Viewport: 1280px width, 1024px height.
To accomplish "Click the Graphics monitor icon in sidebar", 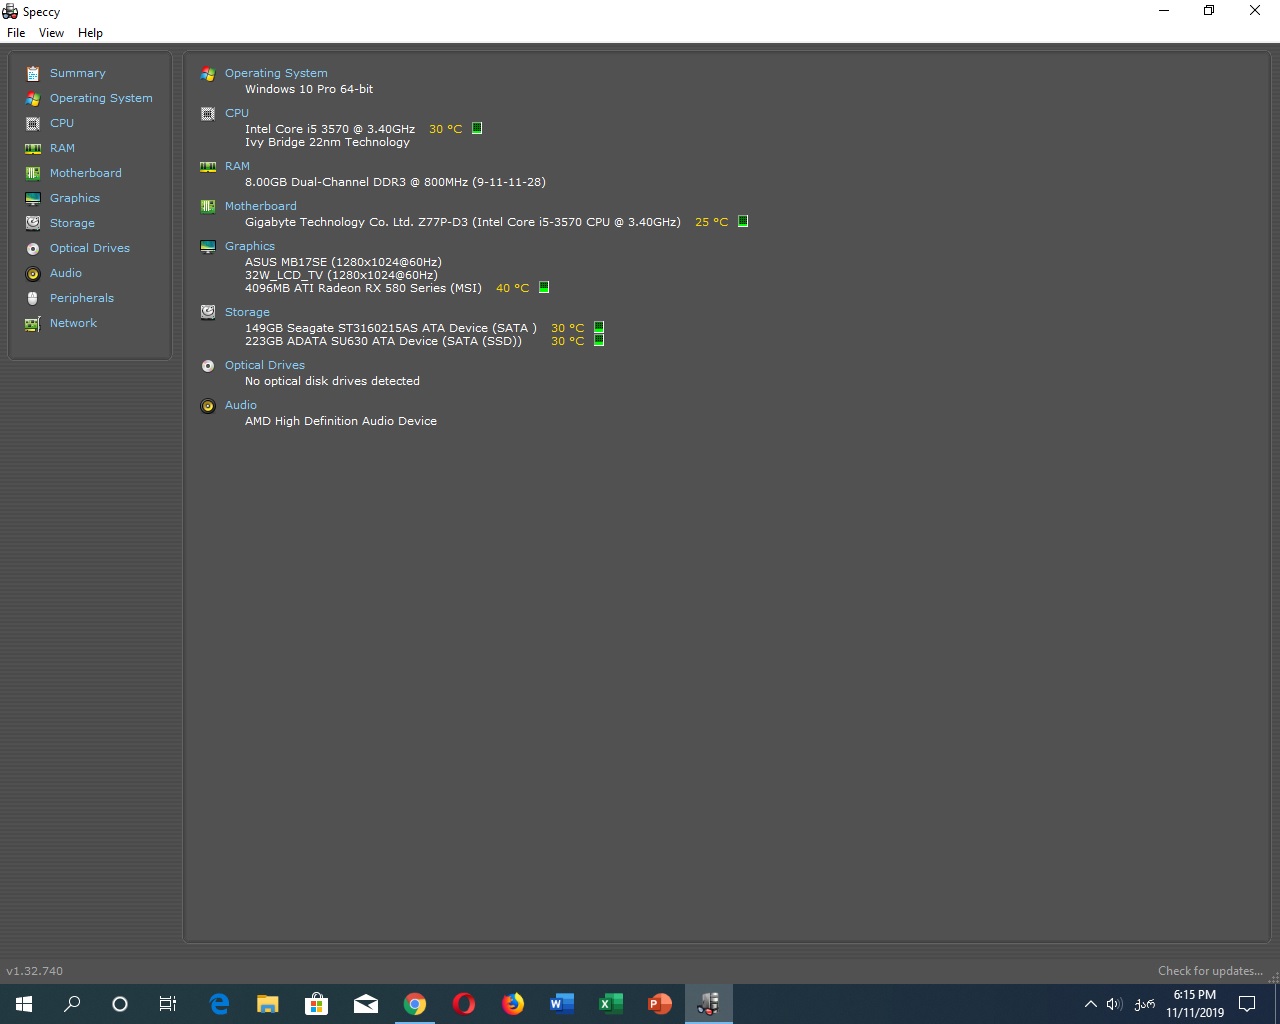I will pos(33,198).
